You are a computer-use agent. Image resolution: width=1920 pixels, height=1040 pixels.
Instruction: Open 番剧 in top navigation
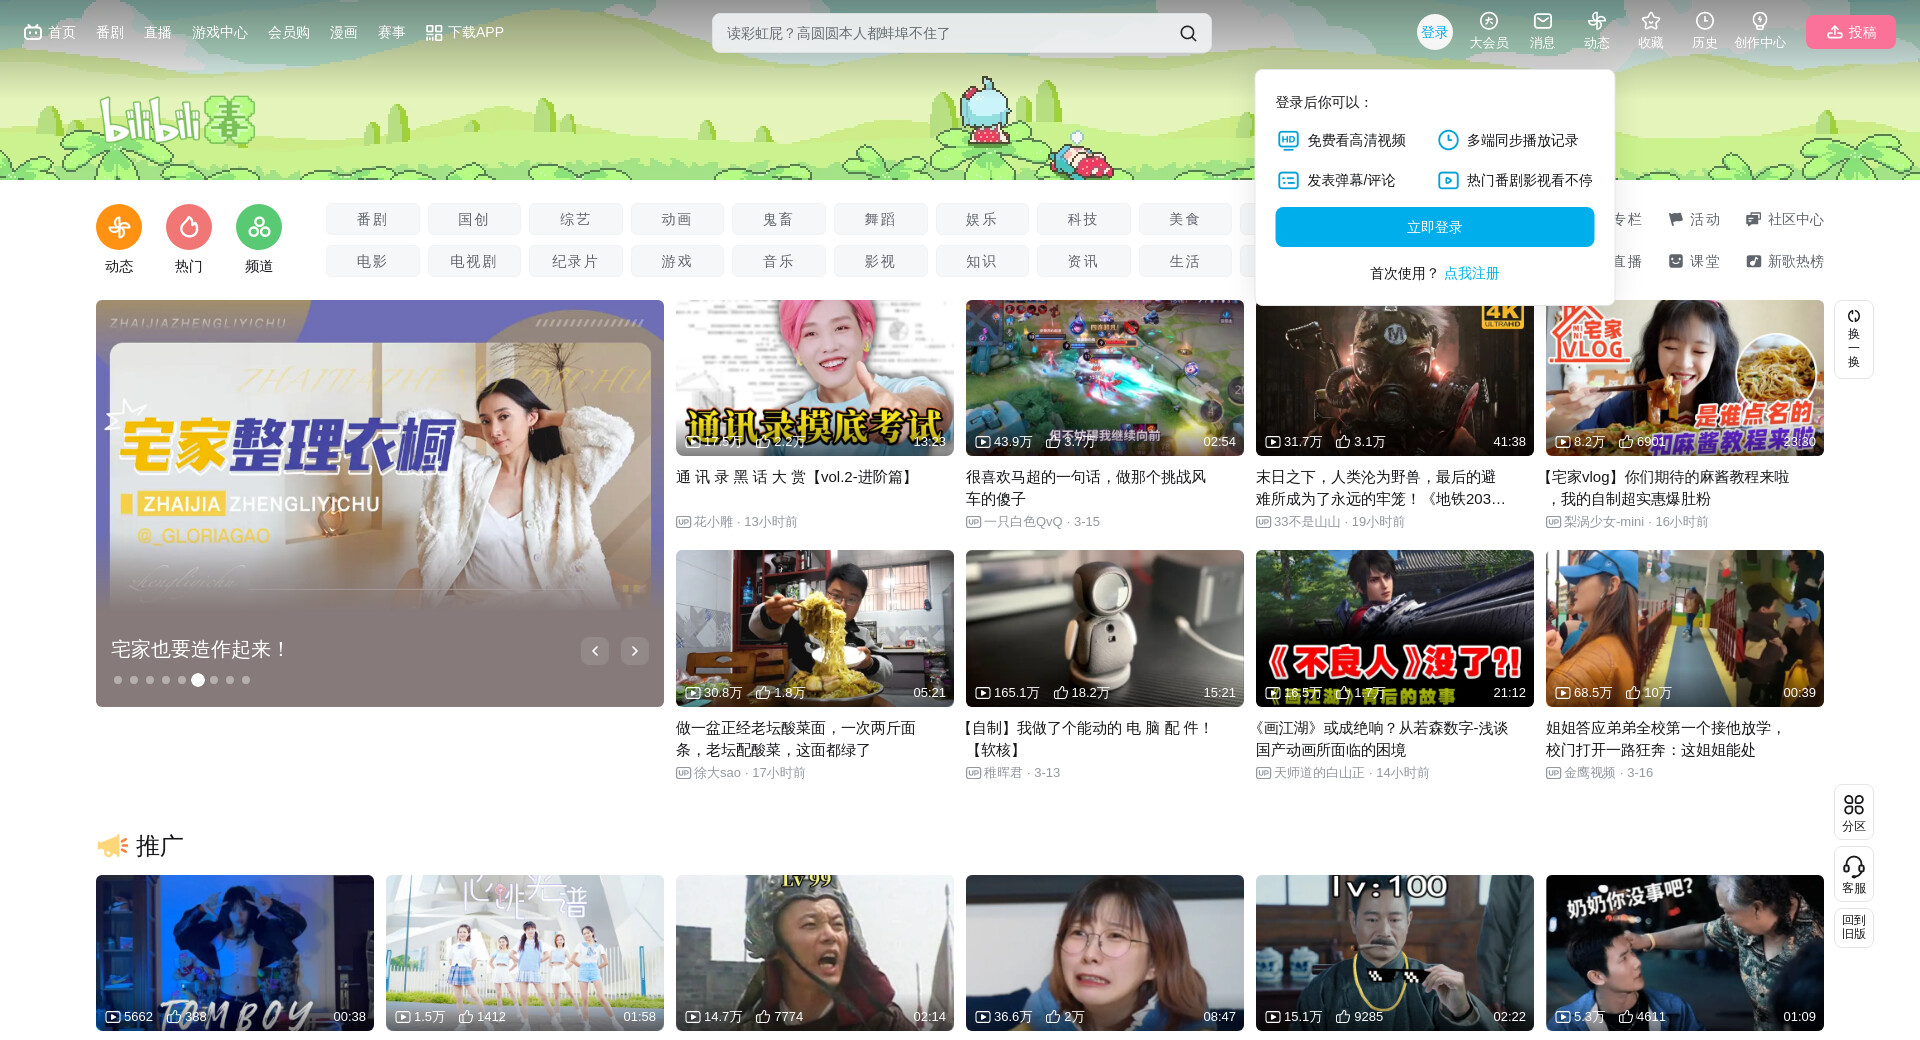110,32
